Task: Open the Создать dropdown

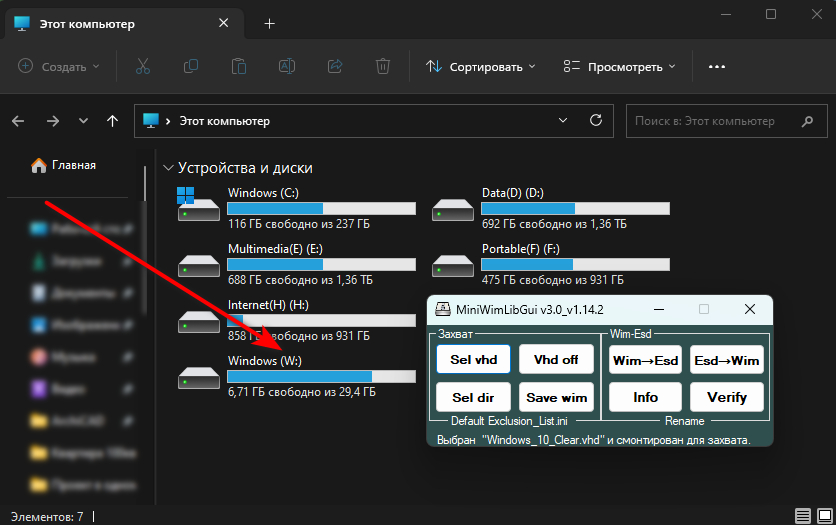Action: click(x=59, y=67)
